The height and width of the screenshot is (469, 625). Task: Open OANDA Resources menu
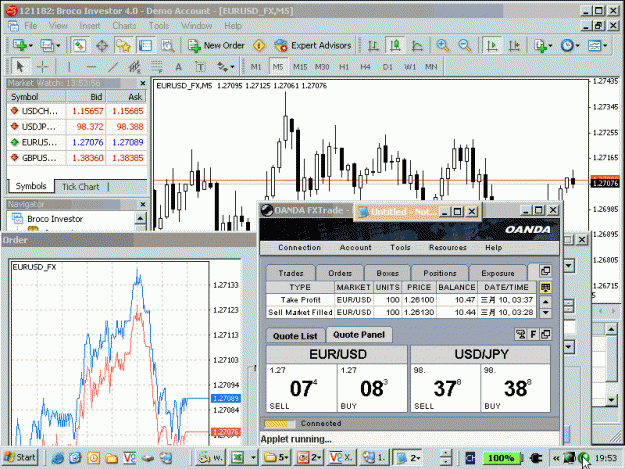(448, 247)
